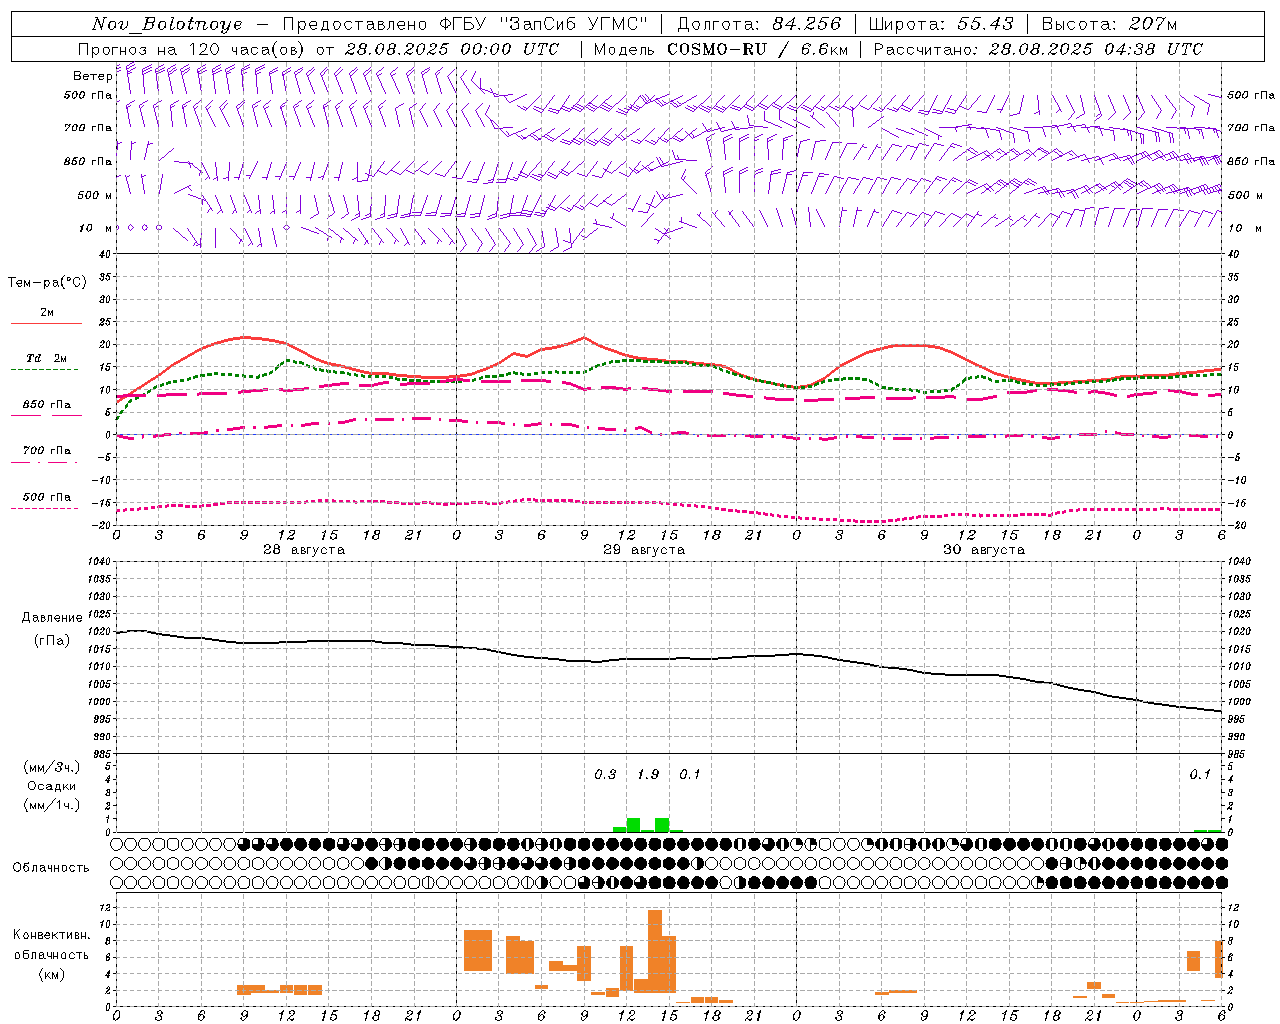Viewport: 1280px width, 1024px height.
Task: Click the '29 августа' date label
Action: (x=644, y=550)
